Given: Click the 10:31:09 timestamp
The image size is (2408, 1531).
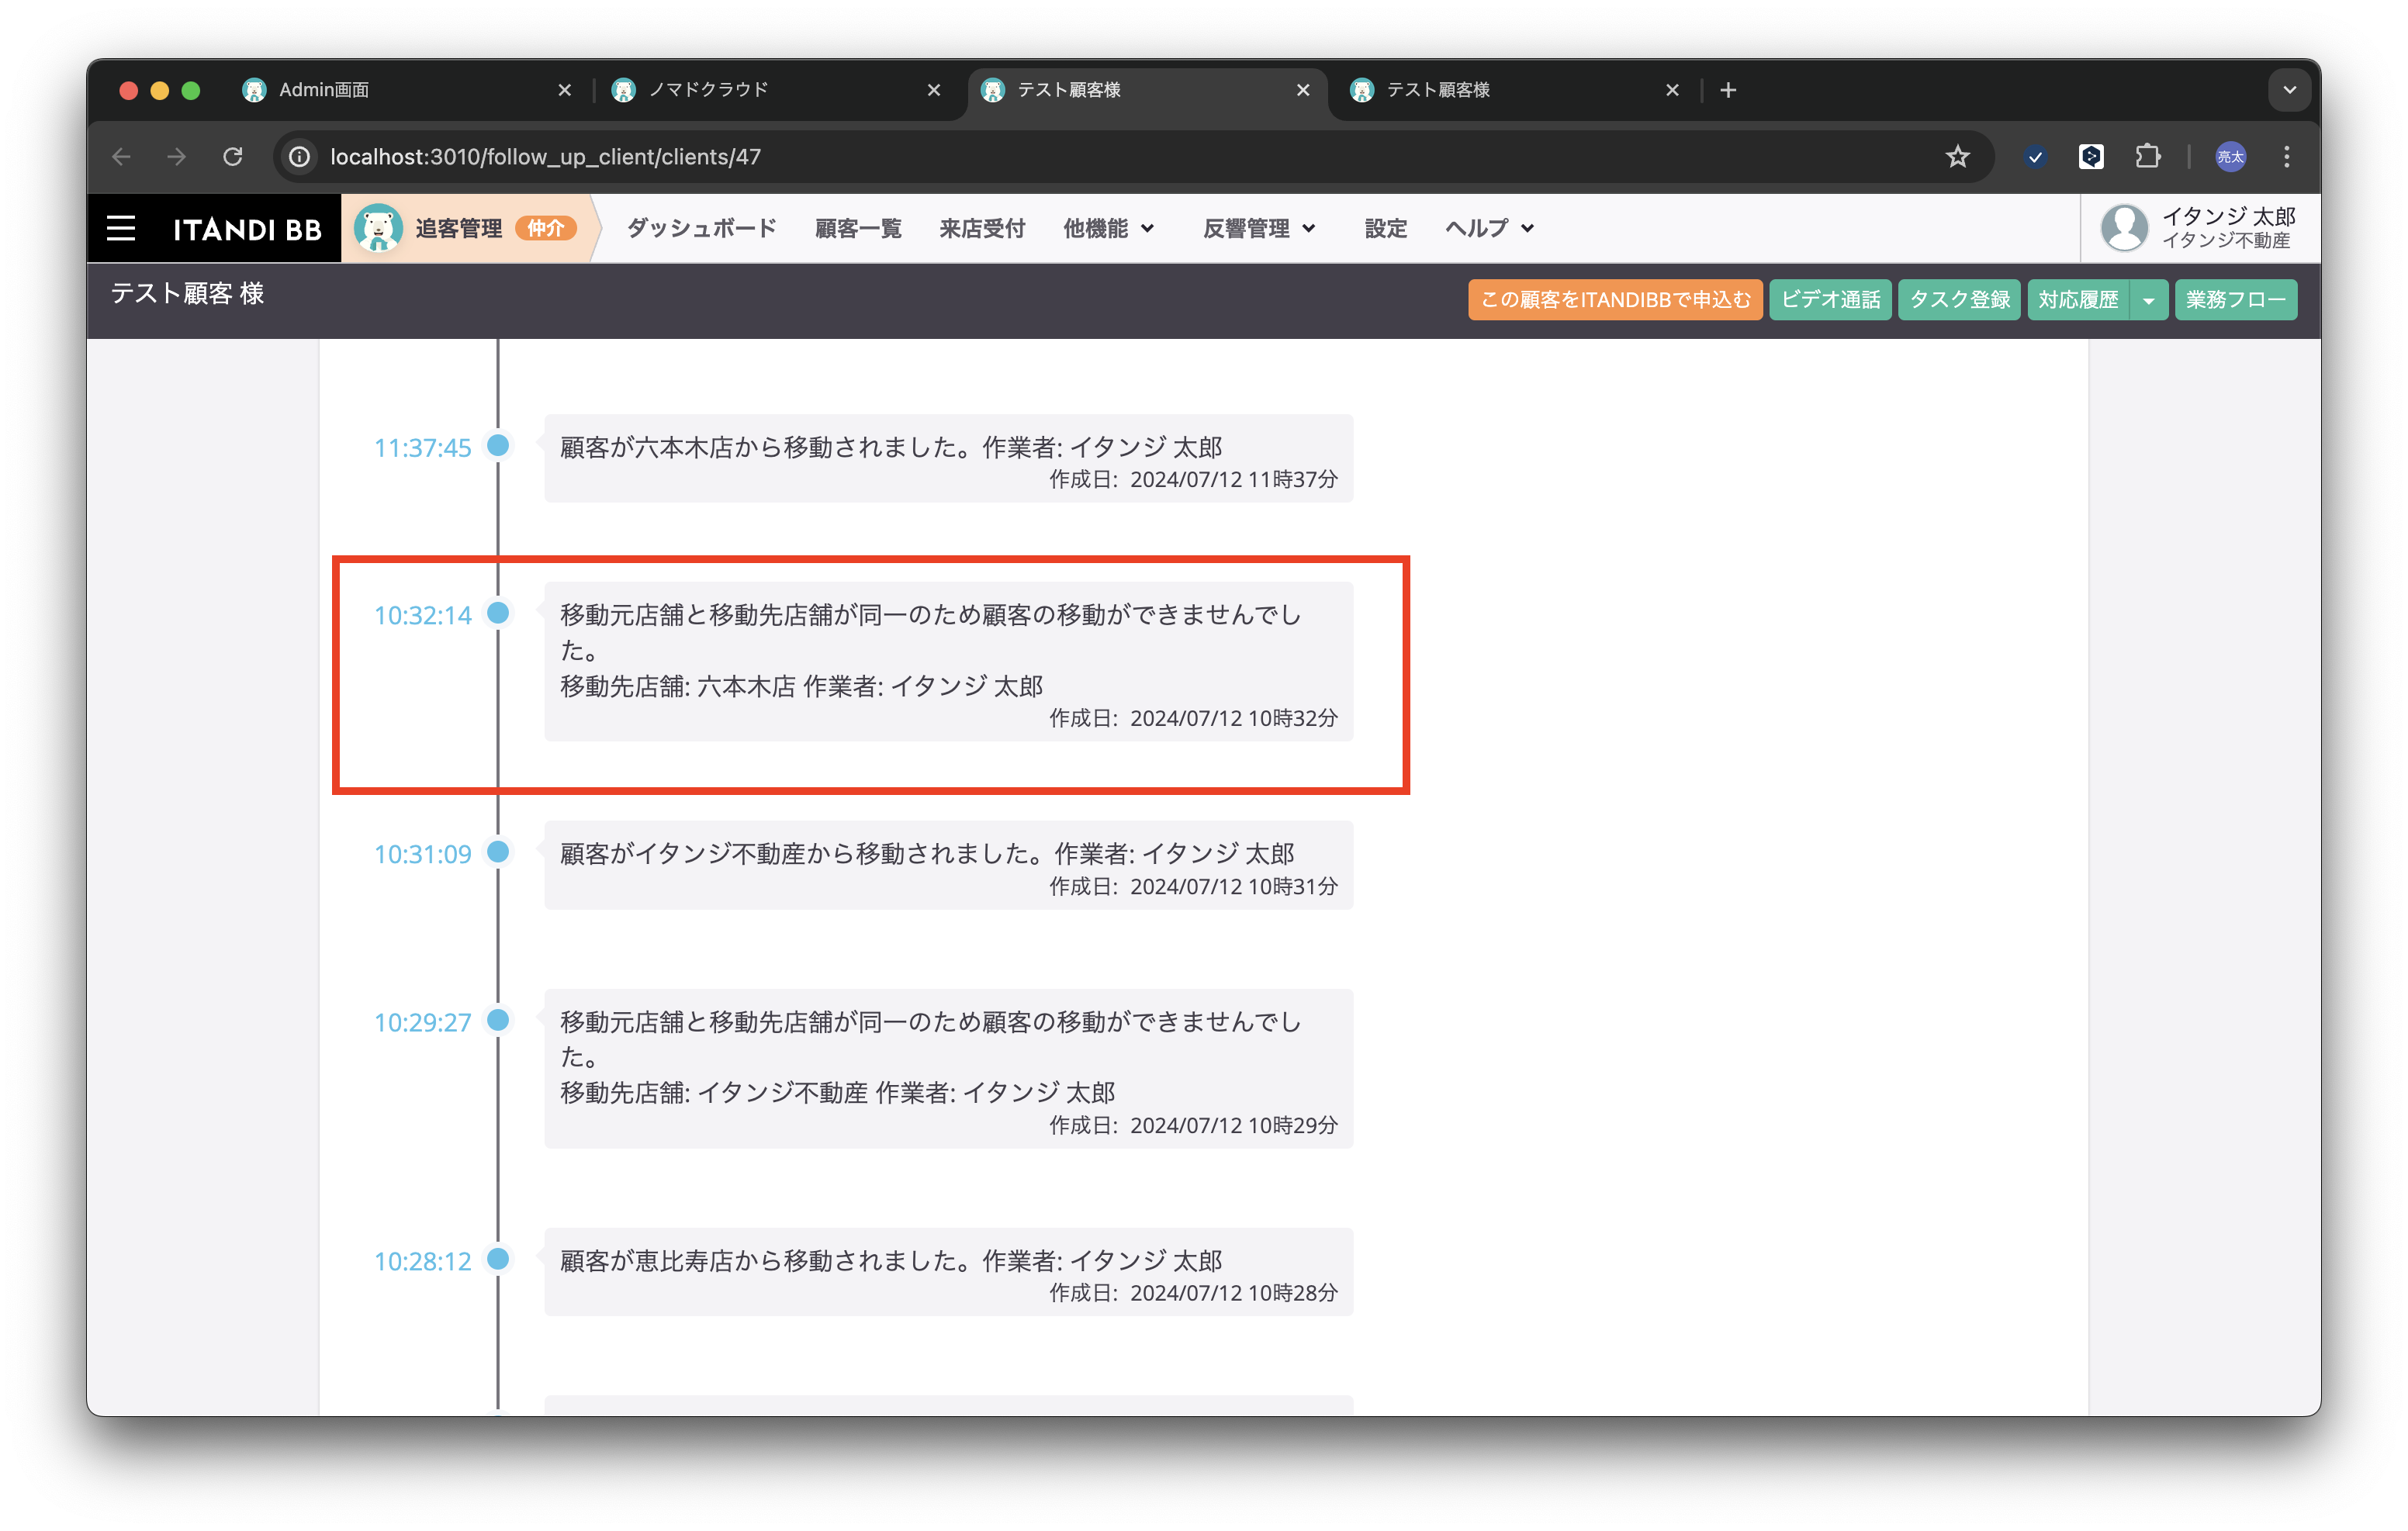Looking at the screenshot, I should [422, 854].
